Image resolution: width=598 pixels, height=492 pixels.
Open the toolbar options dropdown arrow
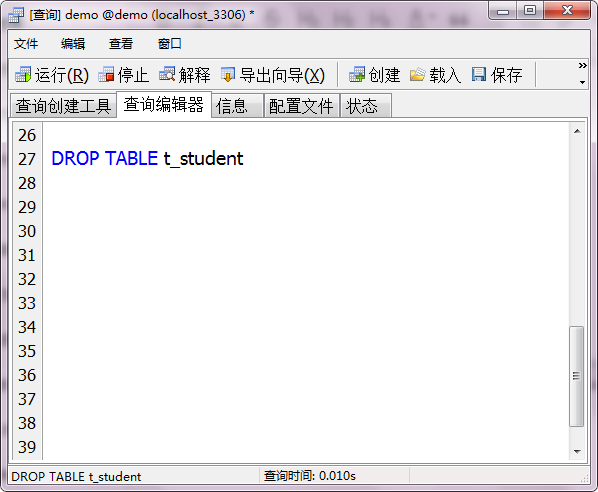coord(582,82)
